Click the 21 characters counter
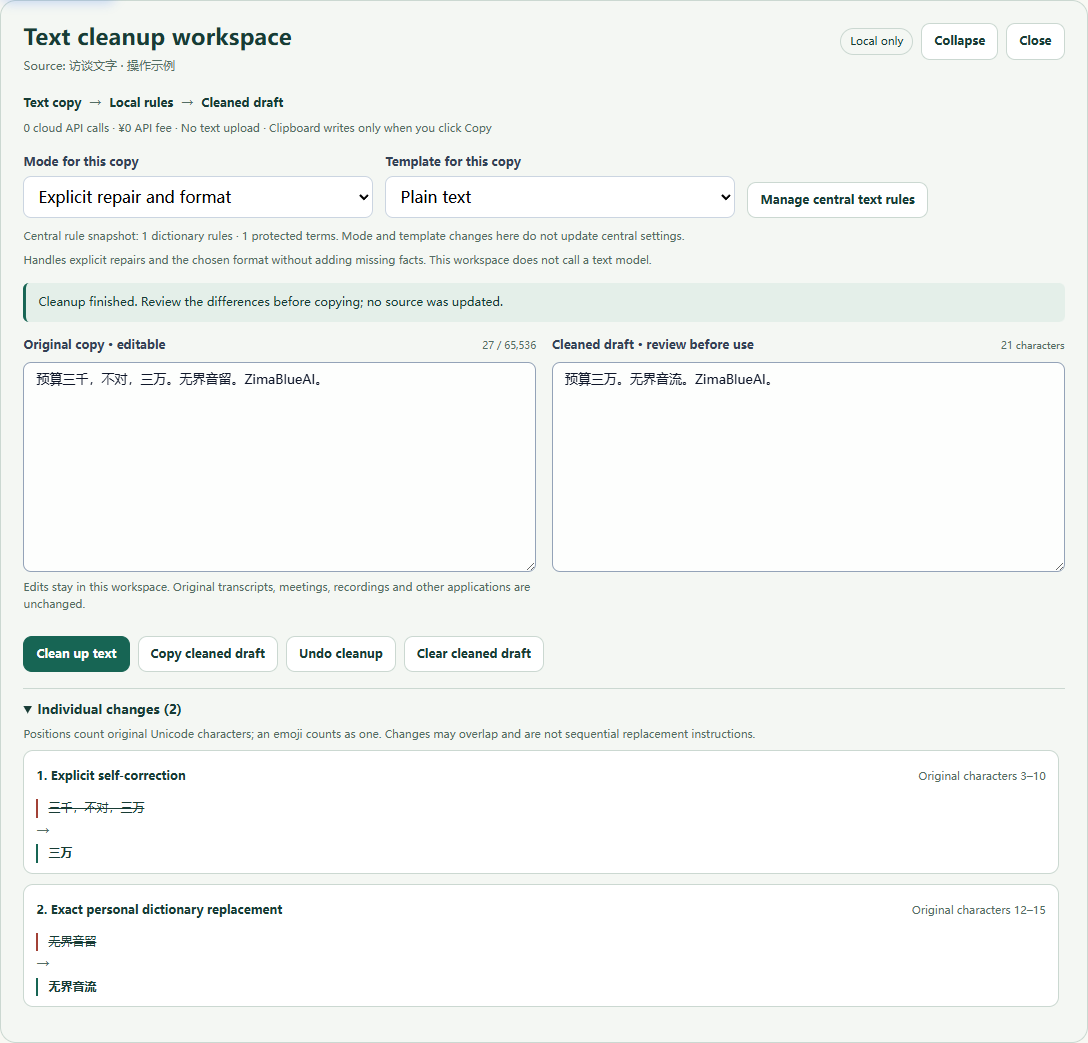Image resolution: width=1088 pixels, height=1043 pixels. 1032,345
